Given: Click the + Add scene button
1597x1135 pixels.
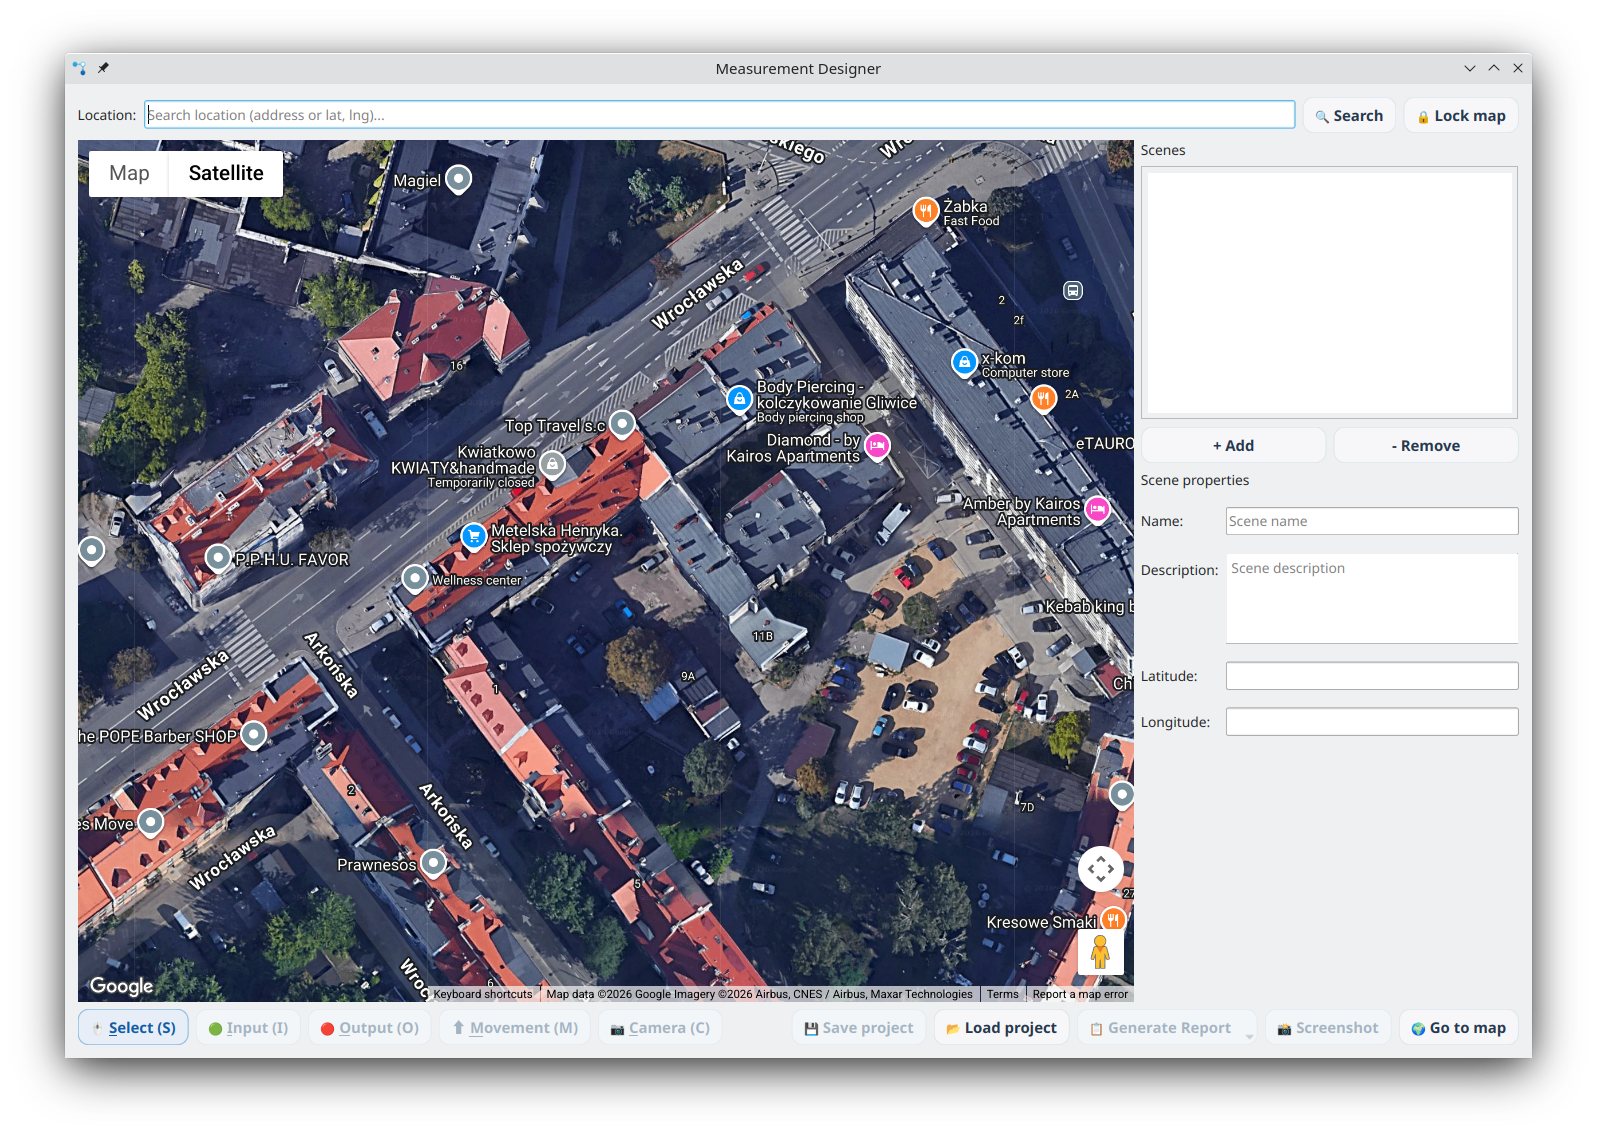Looking at the screenshot, I should point(1233,446).
